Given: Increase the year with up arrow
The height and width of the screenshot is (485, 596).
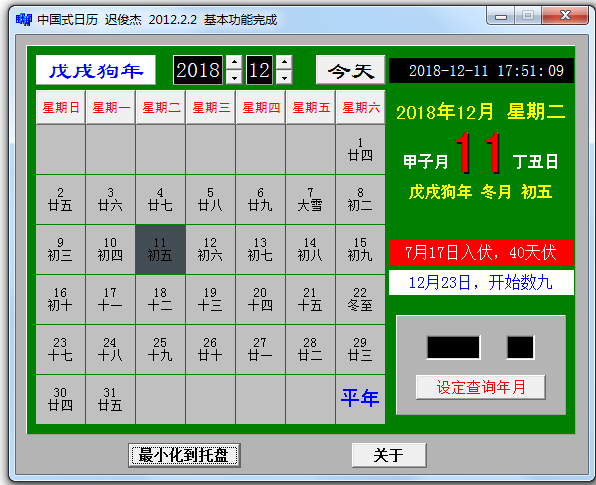Looking at the screenshot, I should click(x=234, y=62).
